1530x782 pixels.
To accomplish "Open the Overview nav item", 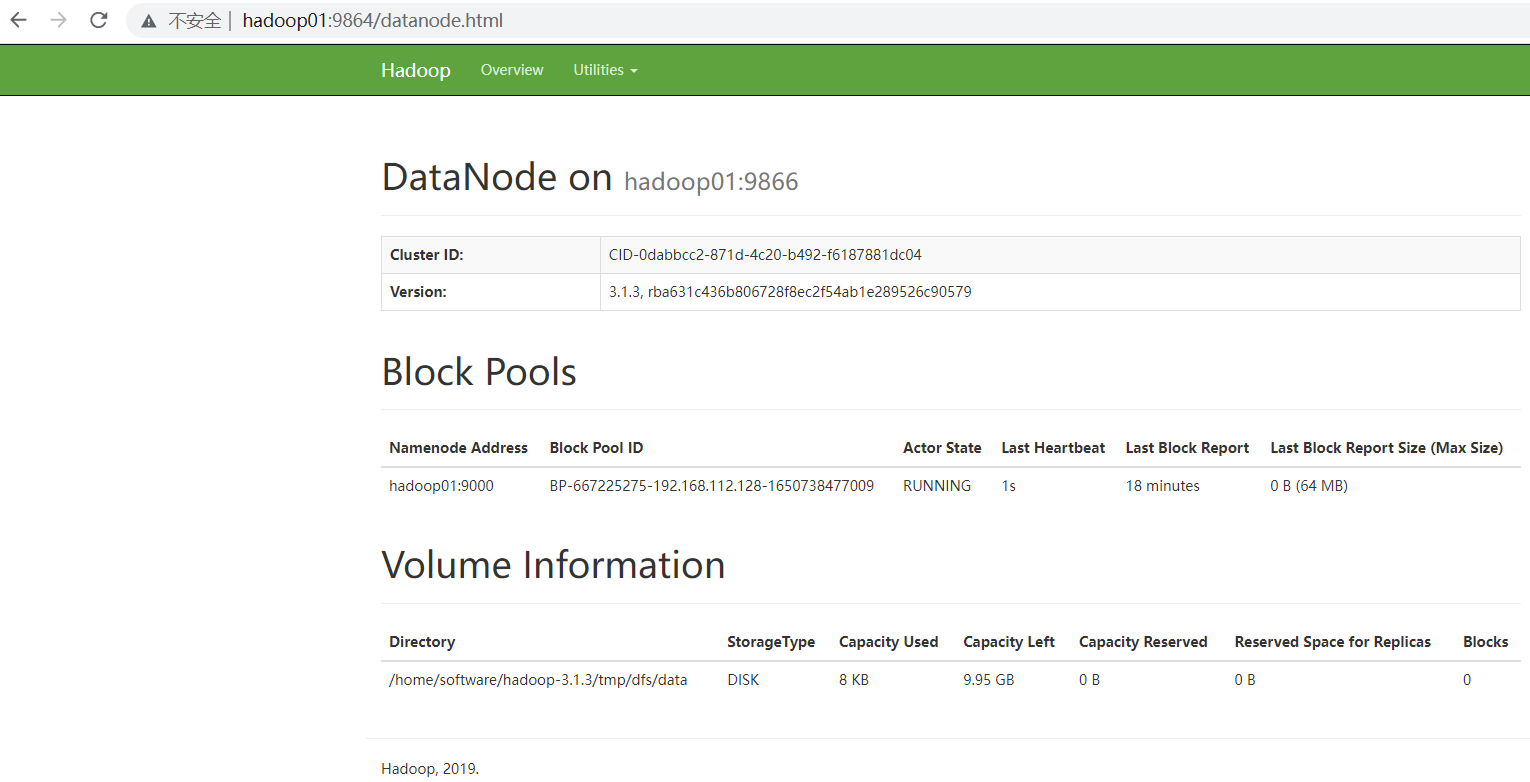I will [x=512, y=70].
